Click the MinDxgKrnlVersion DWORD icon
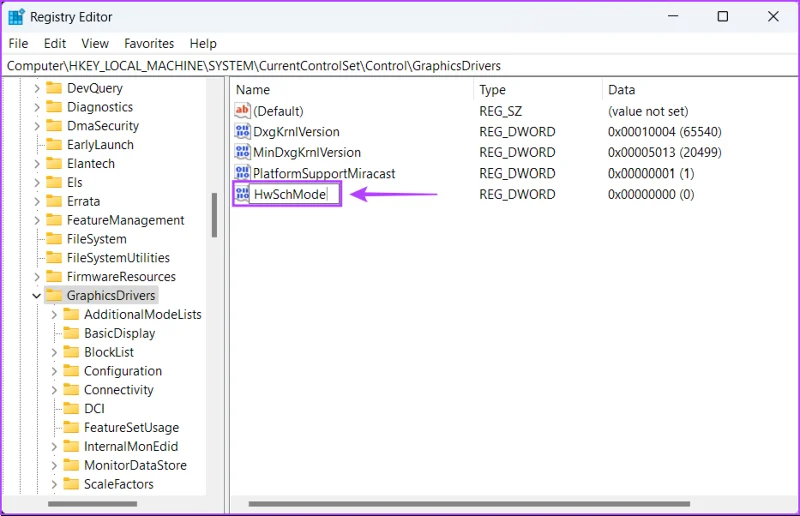Viewport: 800px width, 516px height. click(x=242, y=152)
